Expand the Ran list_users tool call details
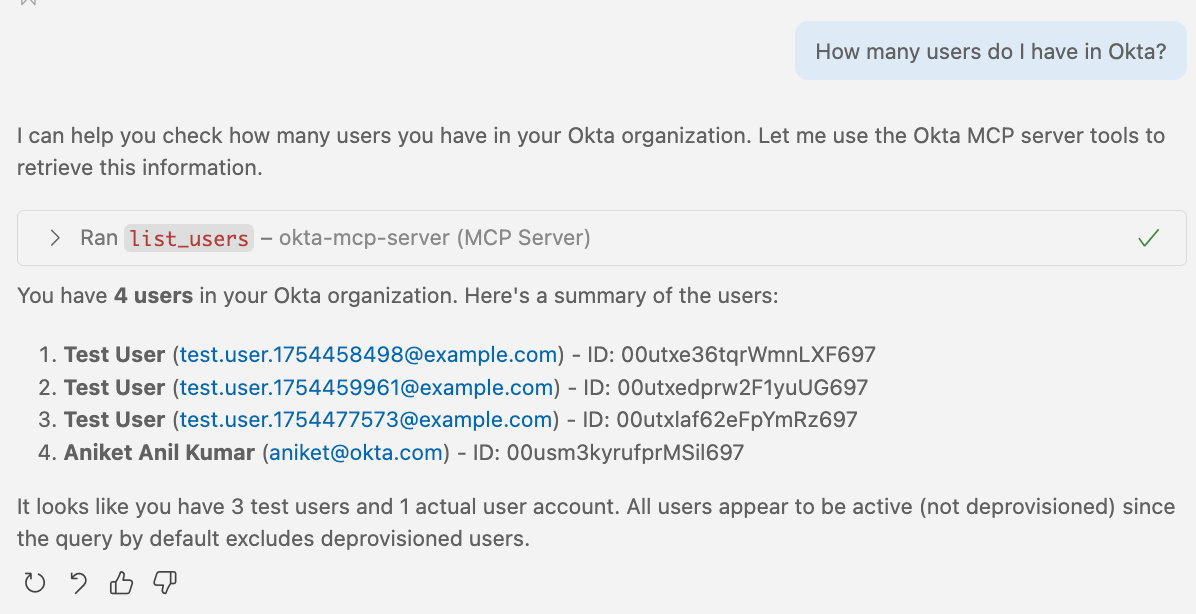Image resolution: width=1196 pixels, height=614 pixels. pos(55,238)
